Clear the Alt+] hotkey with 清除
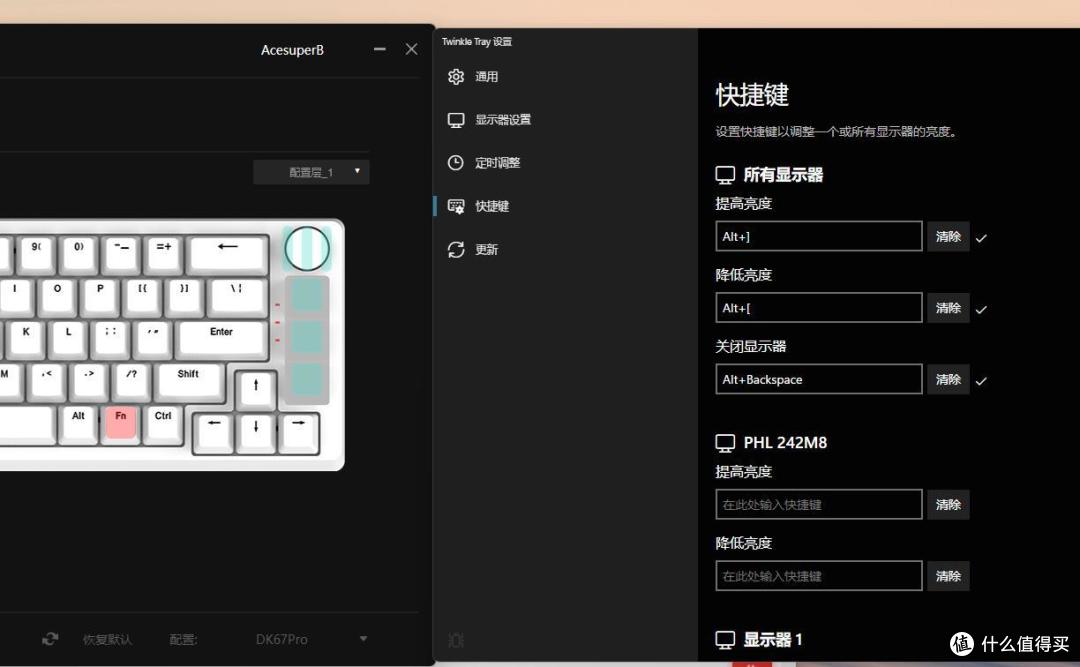Screen dimensions: 1080x667 (x=948, y=236)
